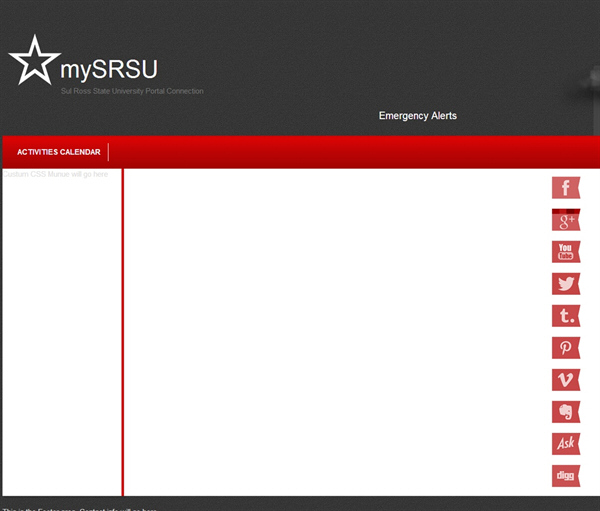The image size is (600, 511).
Task: Open the Activities Calendar menu item
Action: [x=58, y=152]
